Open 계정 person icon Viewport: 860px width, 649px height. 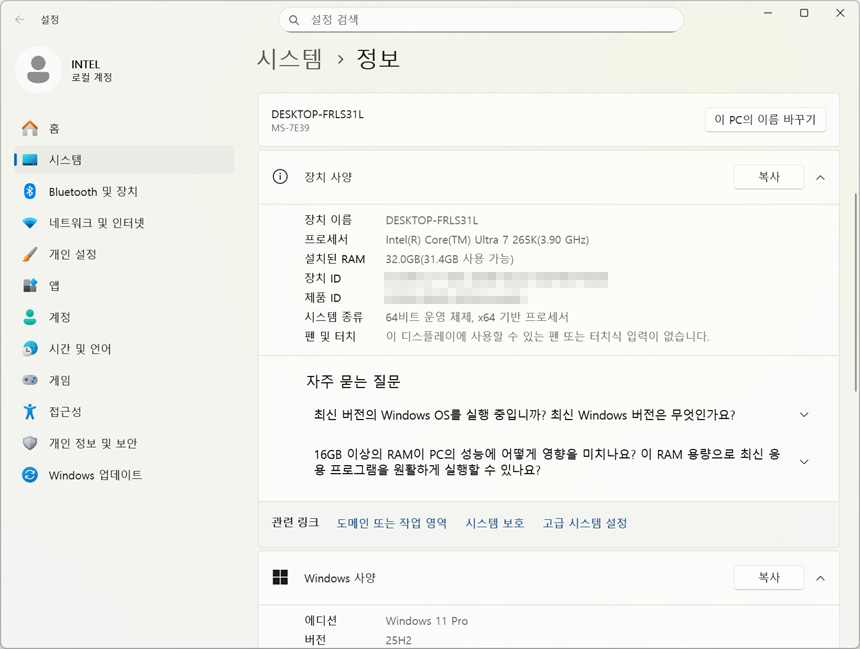tap(30, 317)
